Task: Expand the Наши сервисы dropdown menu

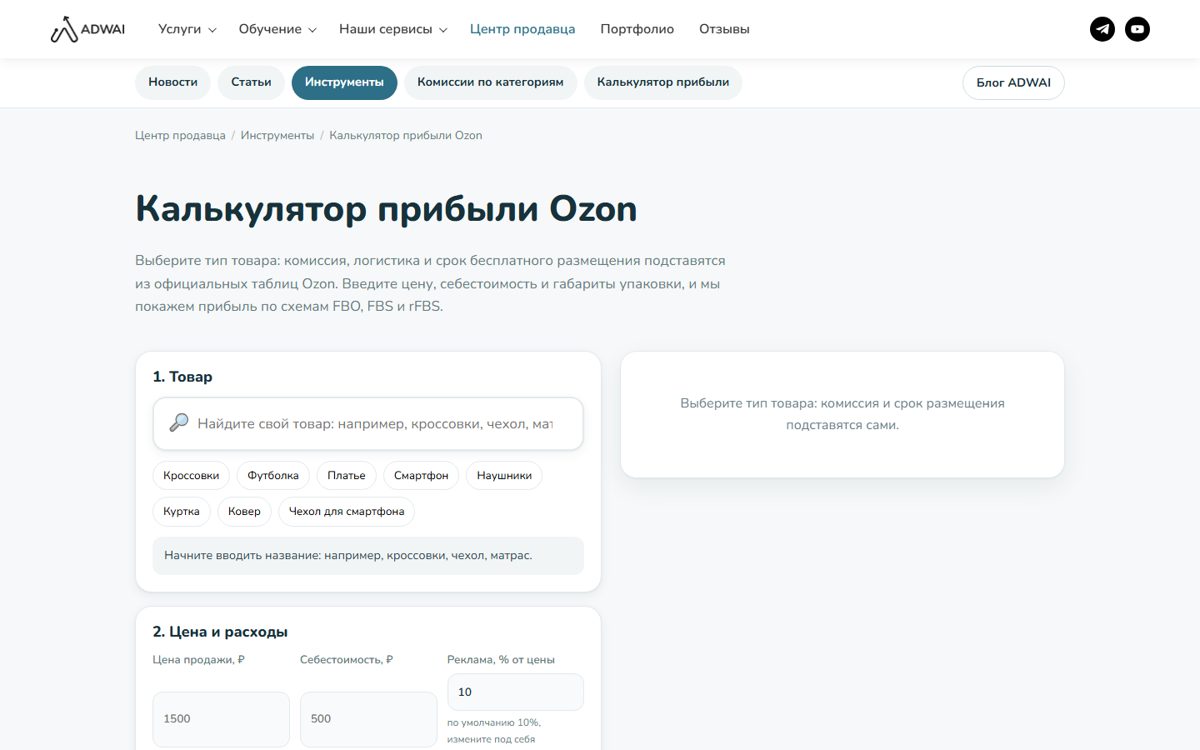Action: pyautogui.click(x=393, y=29)
